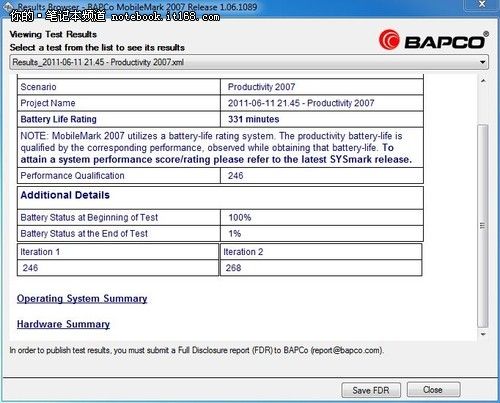Select the '331 minutes' battery life value
500x403 pixels.
point(253,119)
